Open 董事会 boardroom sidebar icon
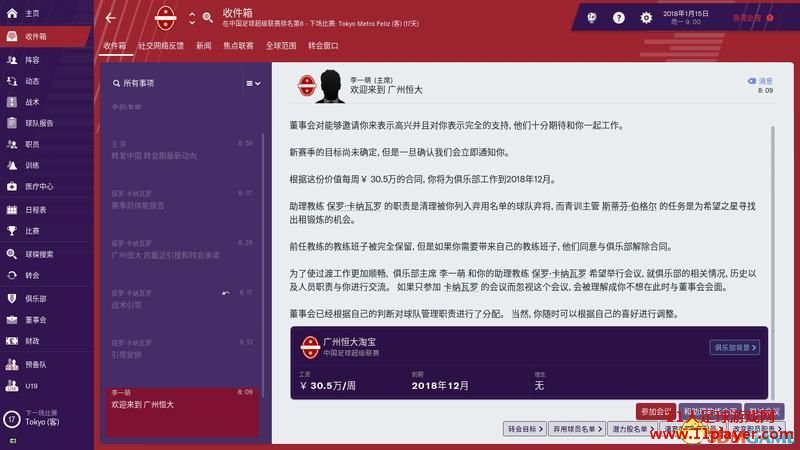Image resolution: width=800 pixels, height=450 pixels. point(12,320)
